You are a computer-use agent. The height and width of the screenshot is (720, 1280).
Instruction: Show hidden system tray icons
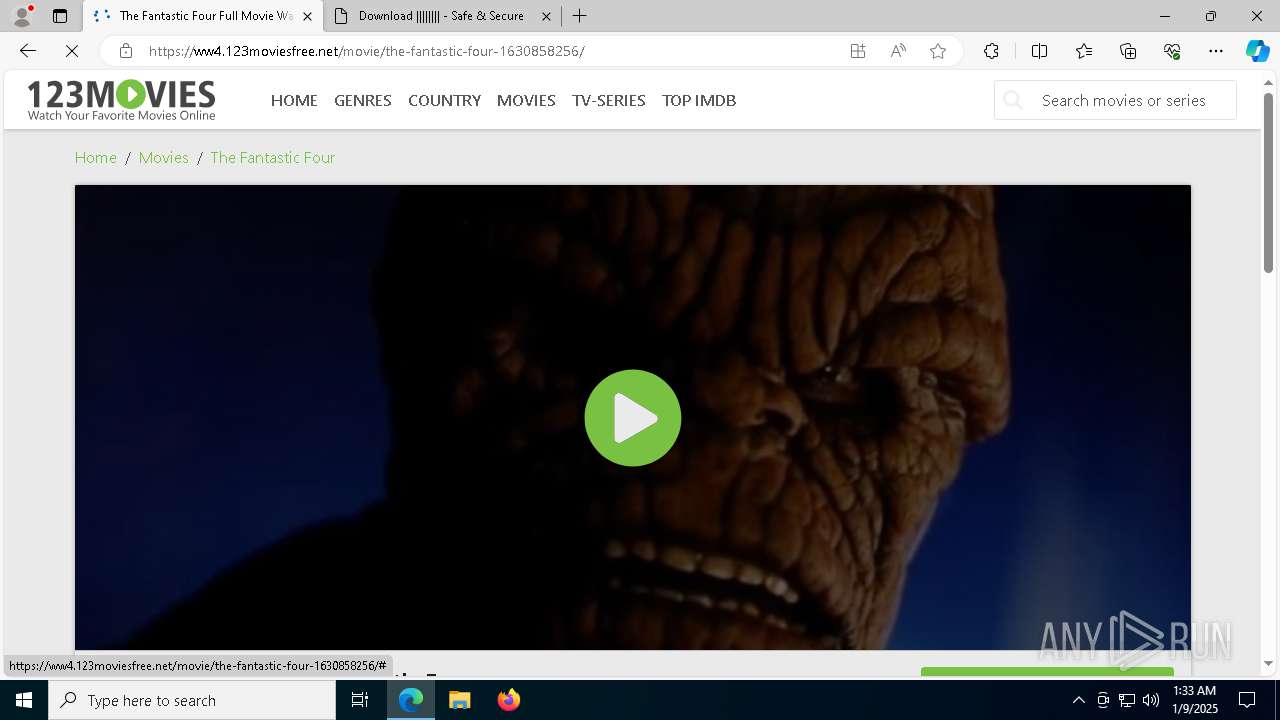1078,700
